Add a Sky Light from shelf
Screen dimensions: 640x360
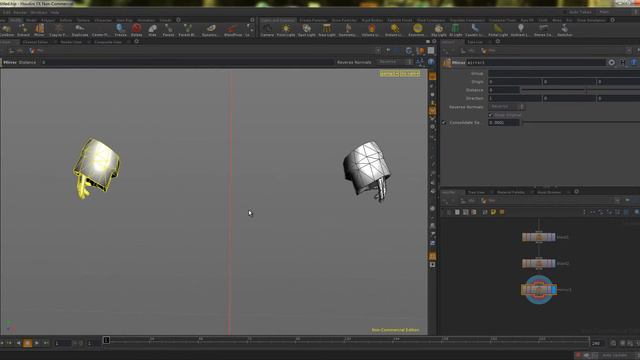[x=439, y=30]
